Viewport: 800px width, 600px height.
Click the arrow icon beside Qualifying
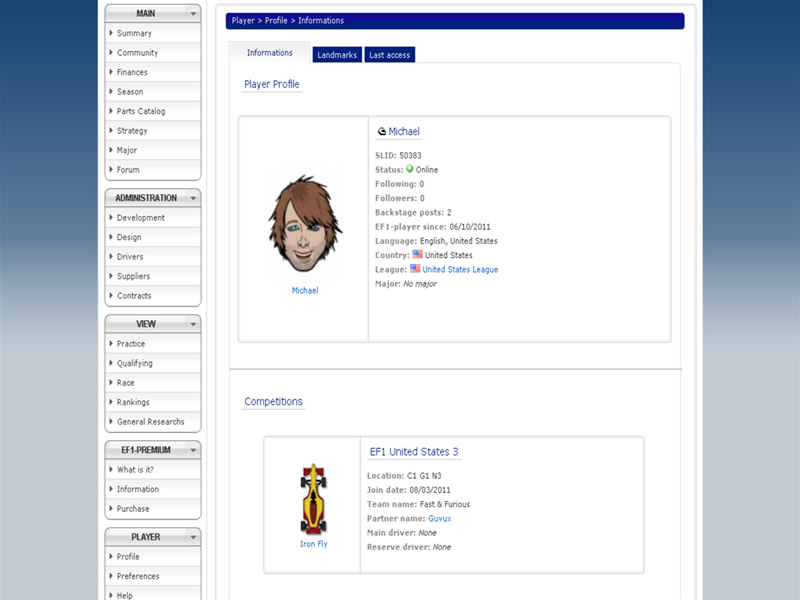tap(112, 363)
